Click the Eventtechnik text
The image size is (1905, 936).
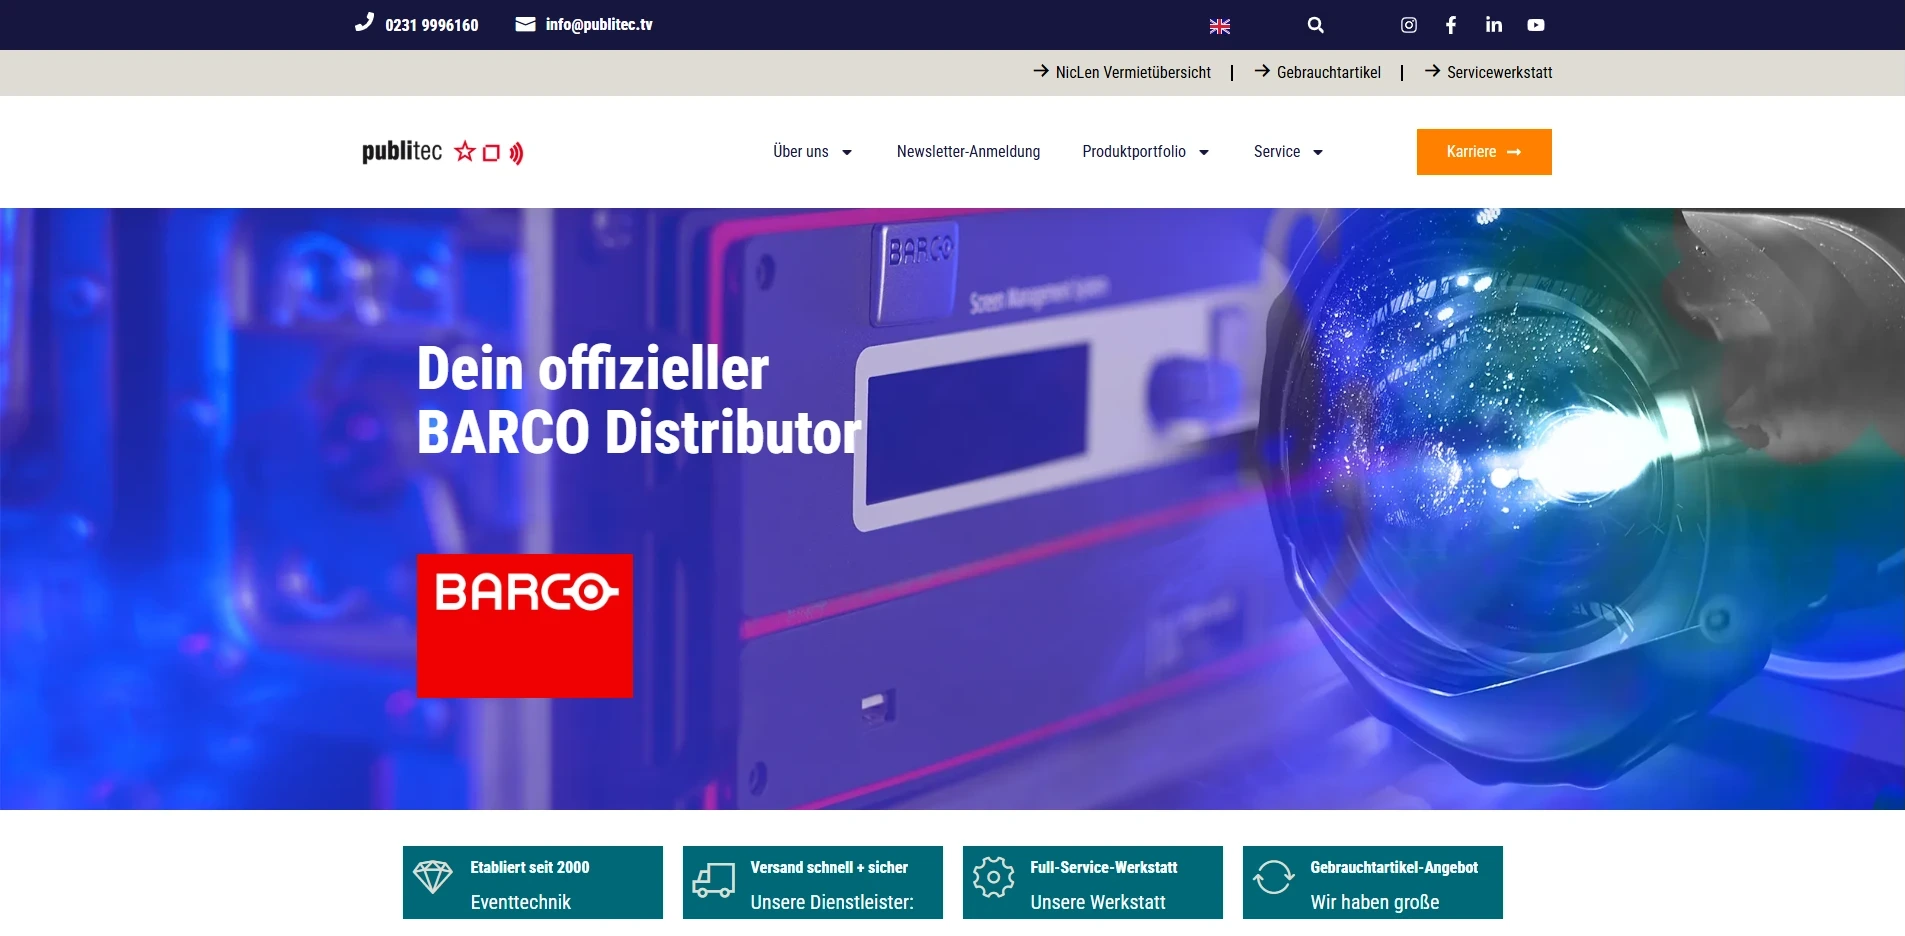(x=520, y=902)
